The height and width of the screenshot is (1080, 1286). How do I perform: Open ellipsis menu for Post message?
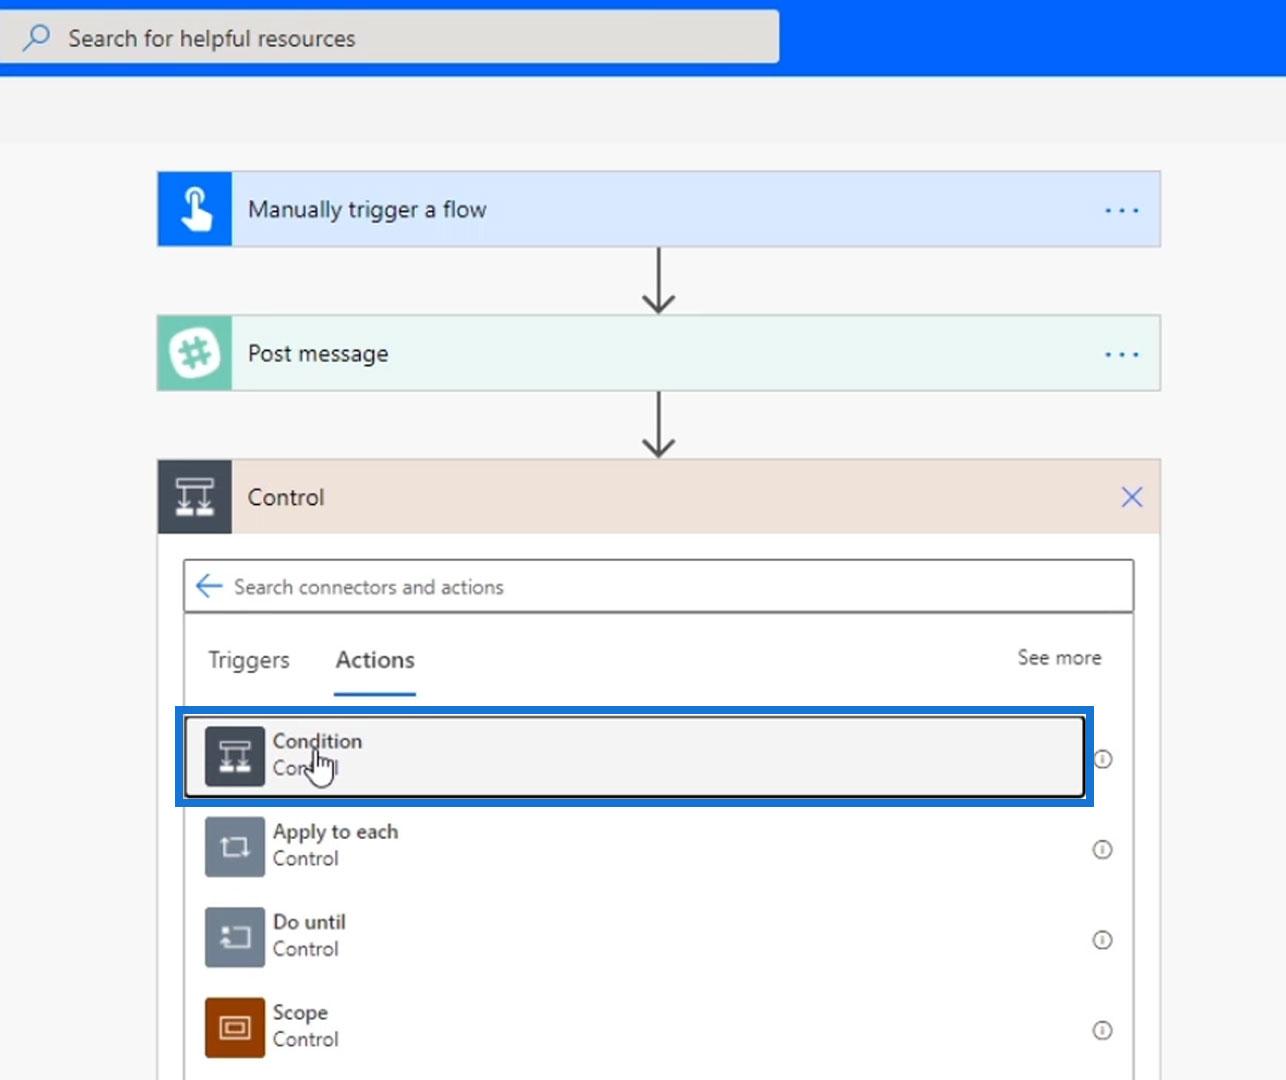(x=1121, y=354)
